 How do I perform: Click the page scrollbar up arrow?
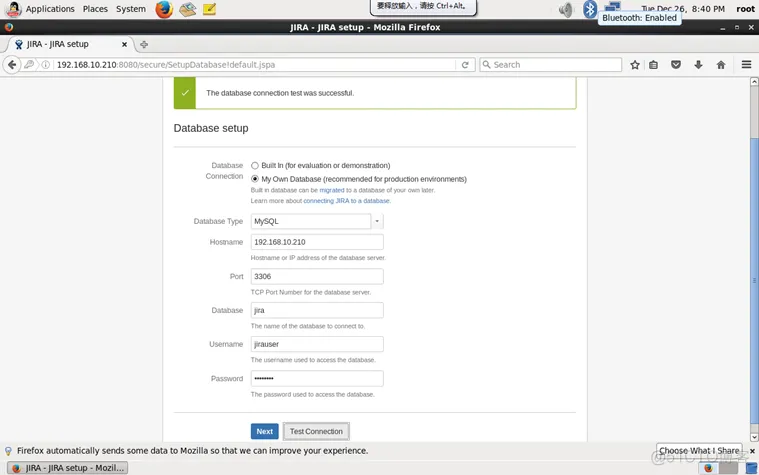(x=754, y=82)
